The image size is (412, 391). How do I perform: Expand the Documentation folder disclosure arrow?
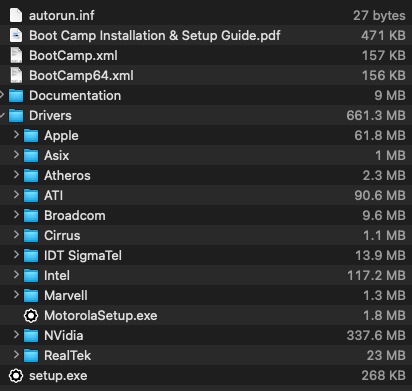point(2,95)
